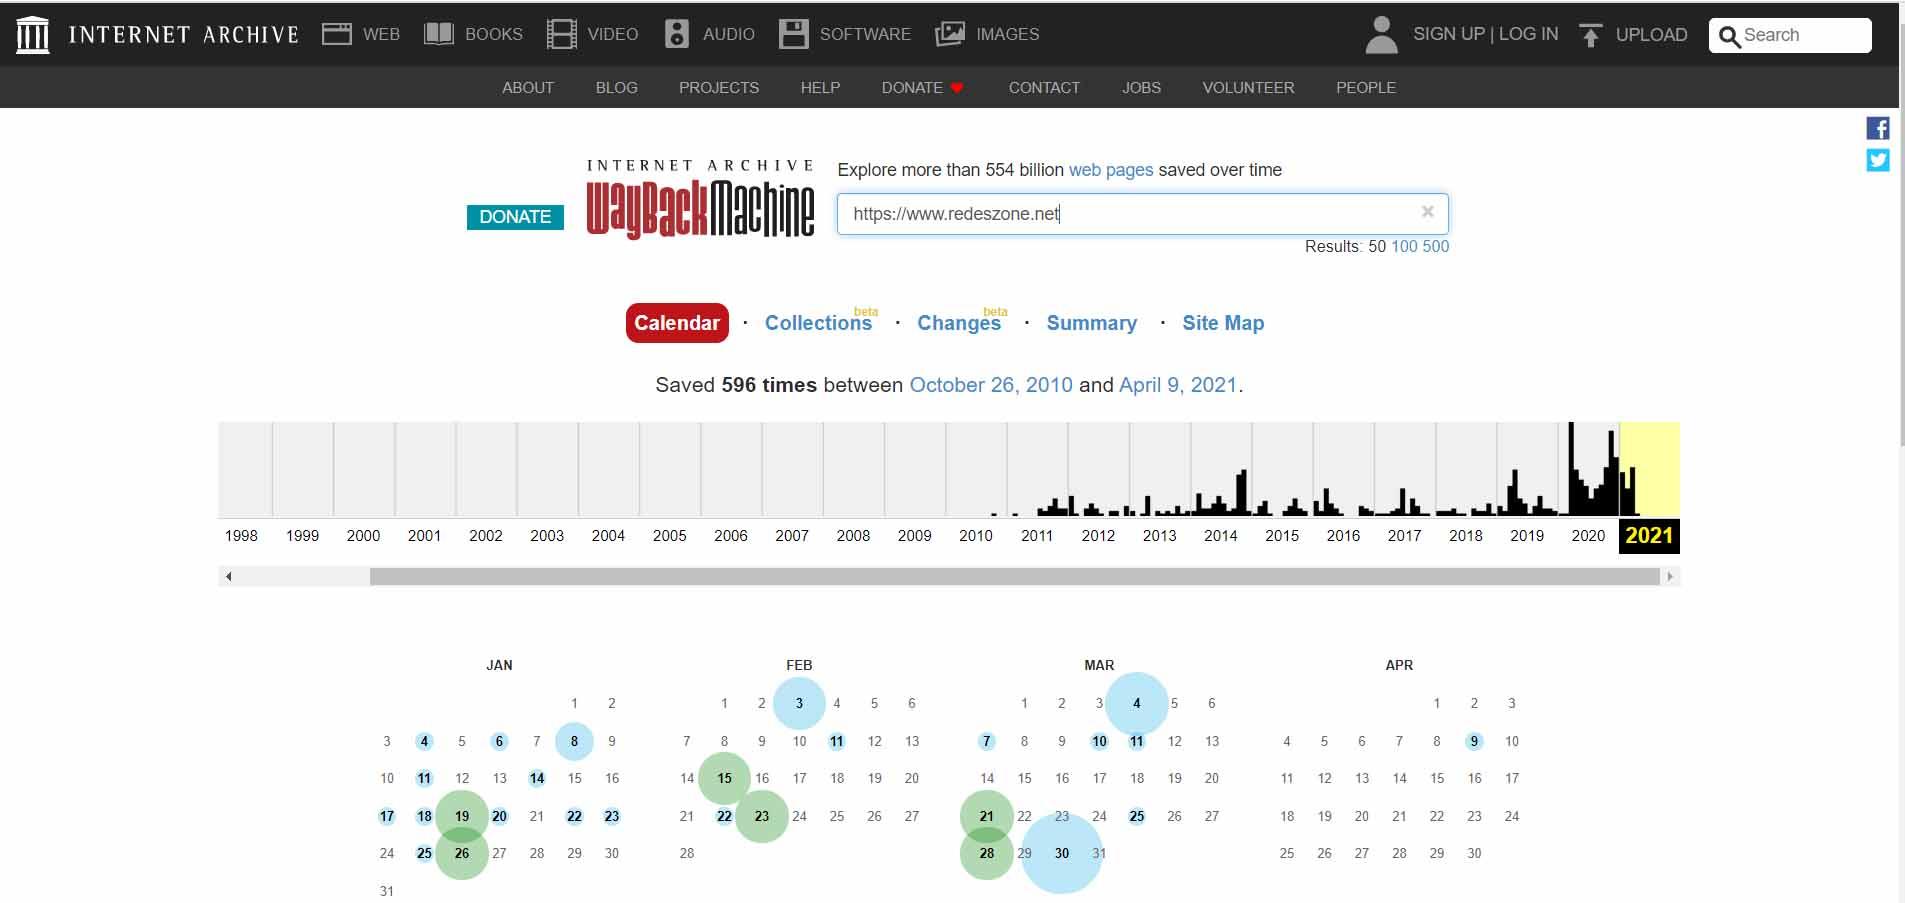Share page via Twitter icon
The height and width of the screenshot is (903, 1905).
(x=1878, y=160)
